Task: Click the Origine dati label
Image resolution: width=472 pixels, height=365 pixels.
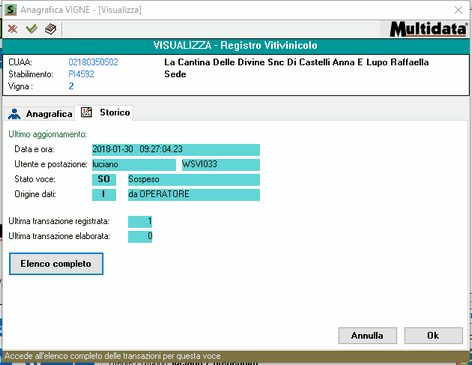Action: click(x=35, y=194)
